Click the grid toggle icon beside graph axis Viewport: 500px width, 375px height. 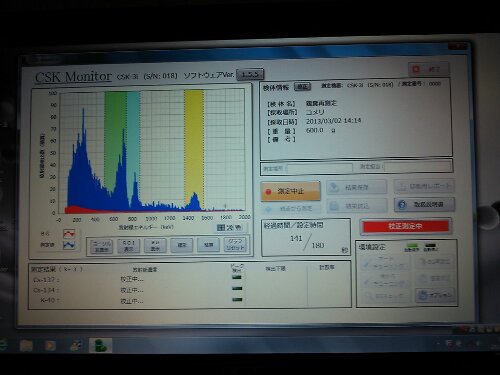click(x=221, y=228)
